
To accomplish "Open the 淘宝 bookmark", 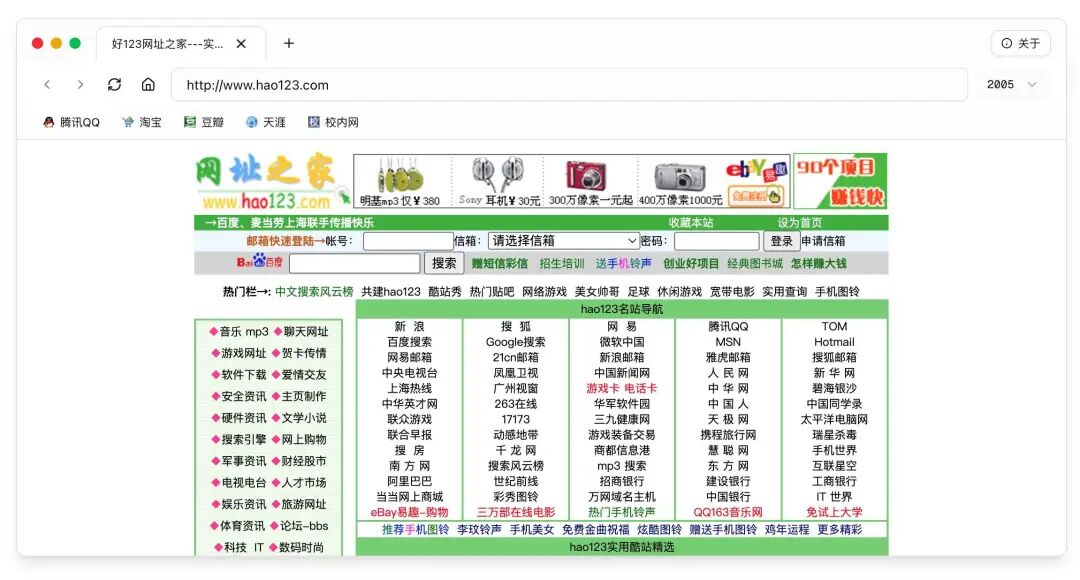I will (142, 122).
